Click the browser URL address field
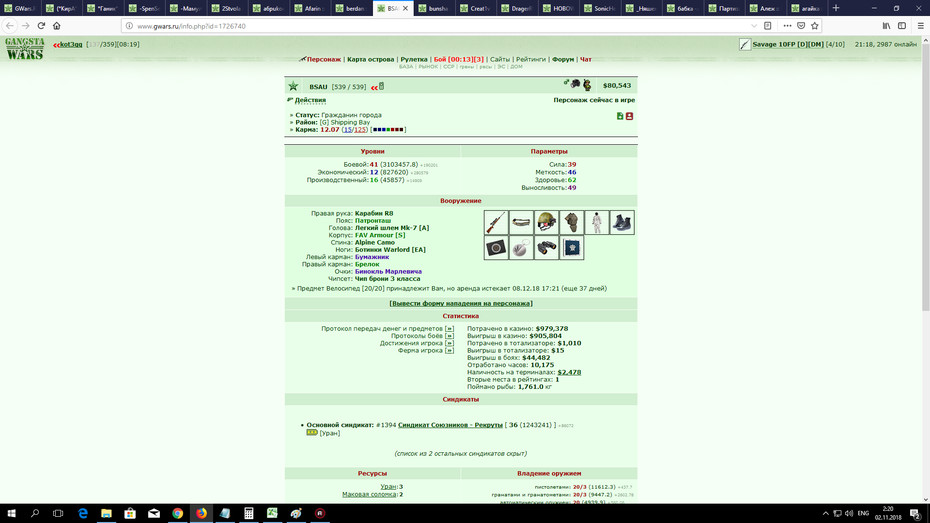 coord(439,26)
